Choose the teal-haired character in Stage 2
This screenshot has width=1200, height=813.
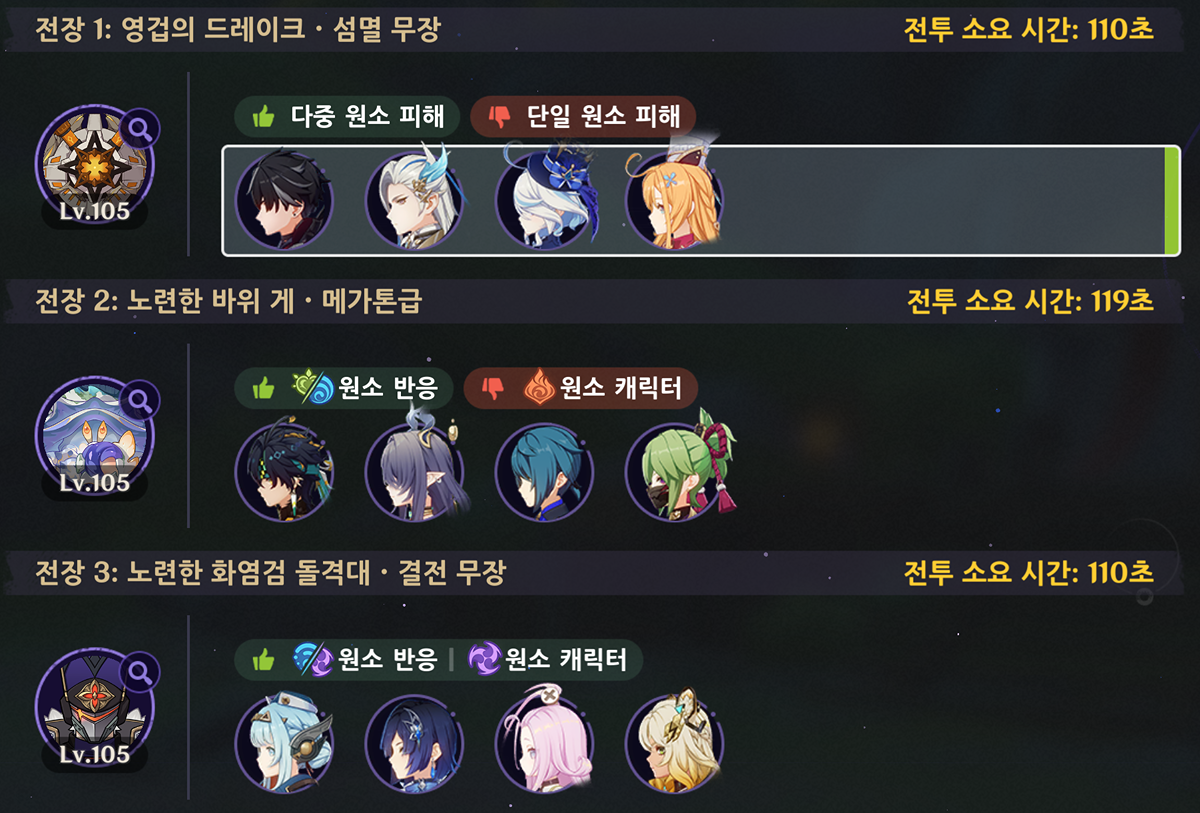(x=544, y=472)
